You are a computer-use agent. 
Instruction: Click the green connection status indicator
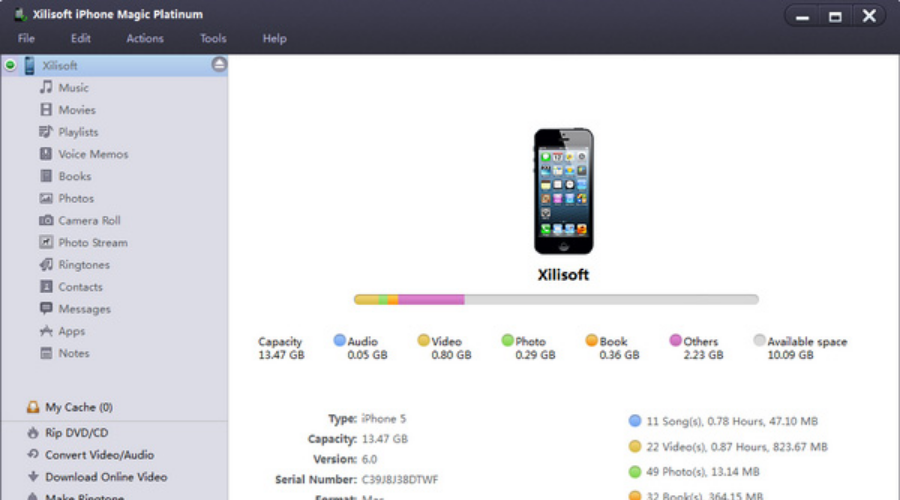click(x=10, y=65)
